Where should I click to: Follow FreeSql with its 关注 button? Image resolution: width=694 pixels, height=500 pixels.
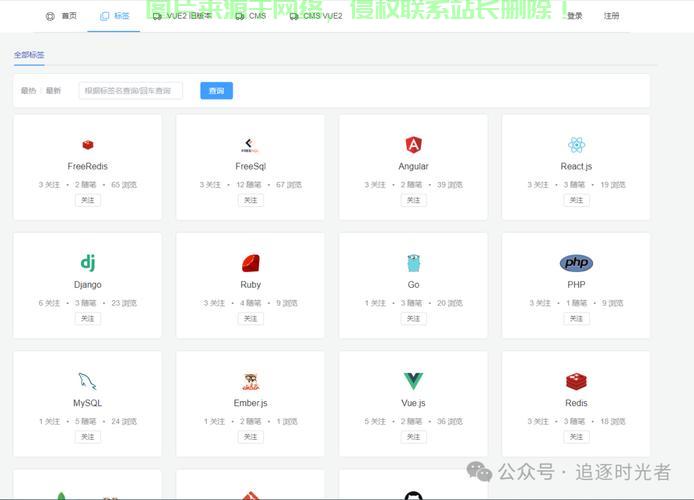[251, 200]
